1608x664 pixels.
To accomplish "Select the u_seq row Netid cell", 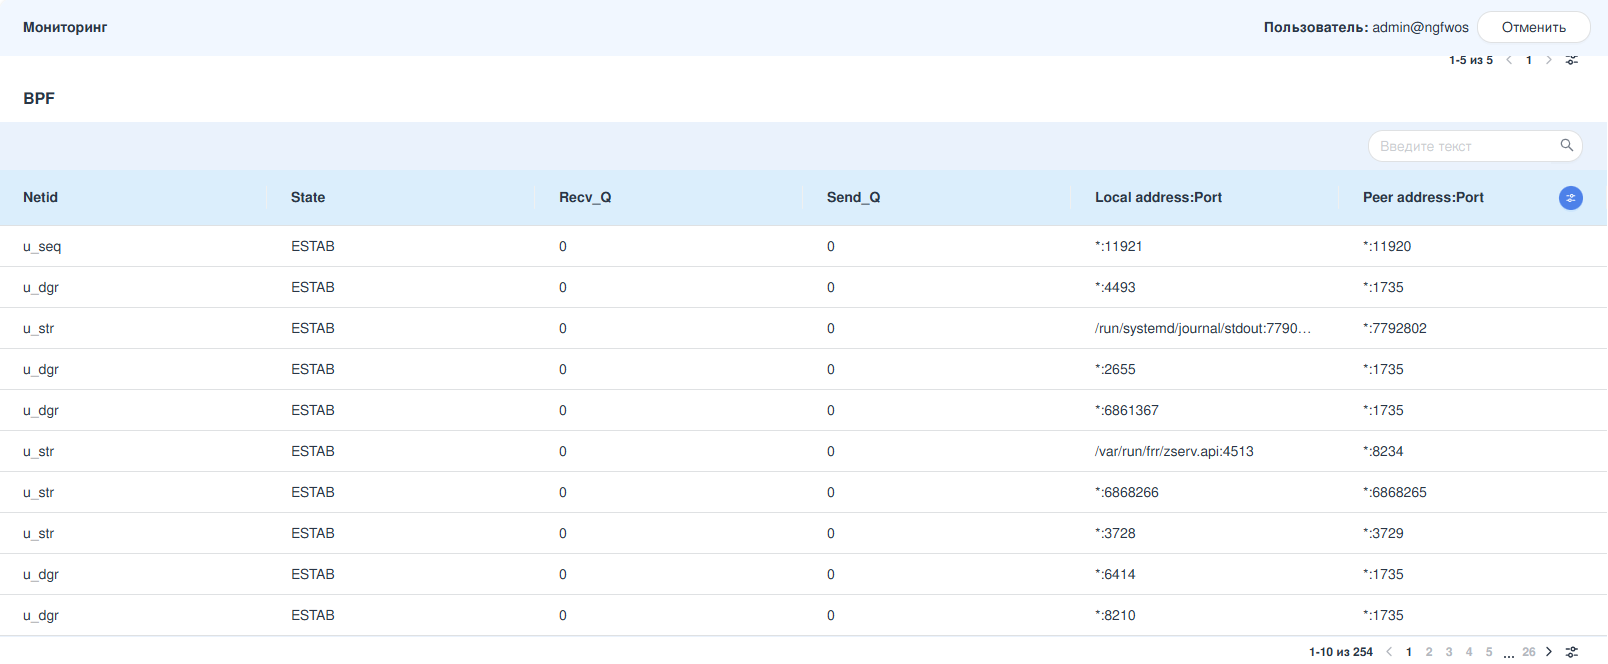I will (42, 246).
